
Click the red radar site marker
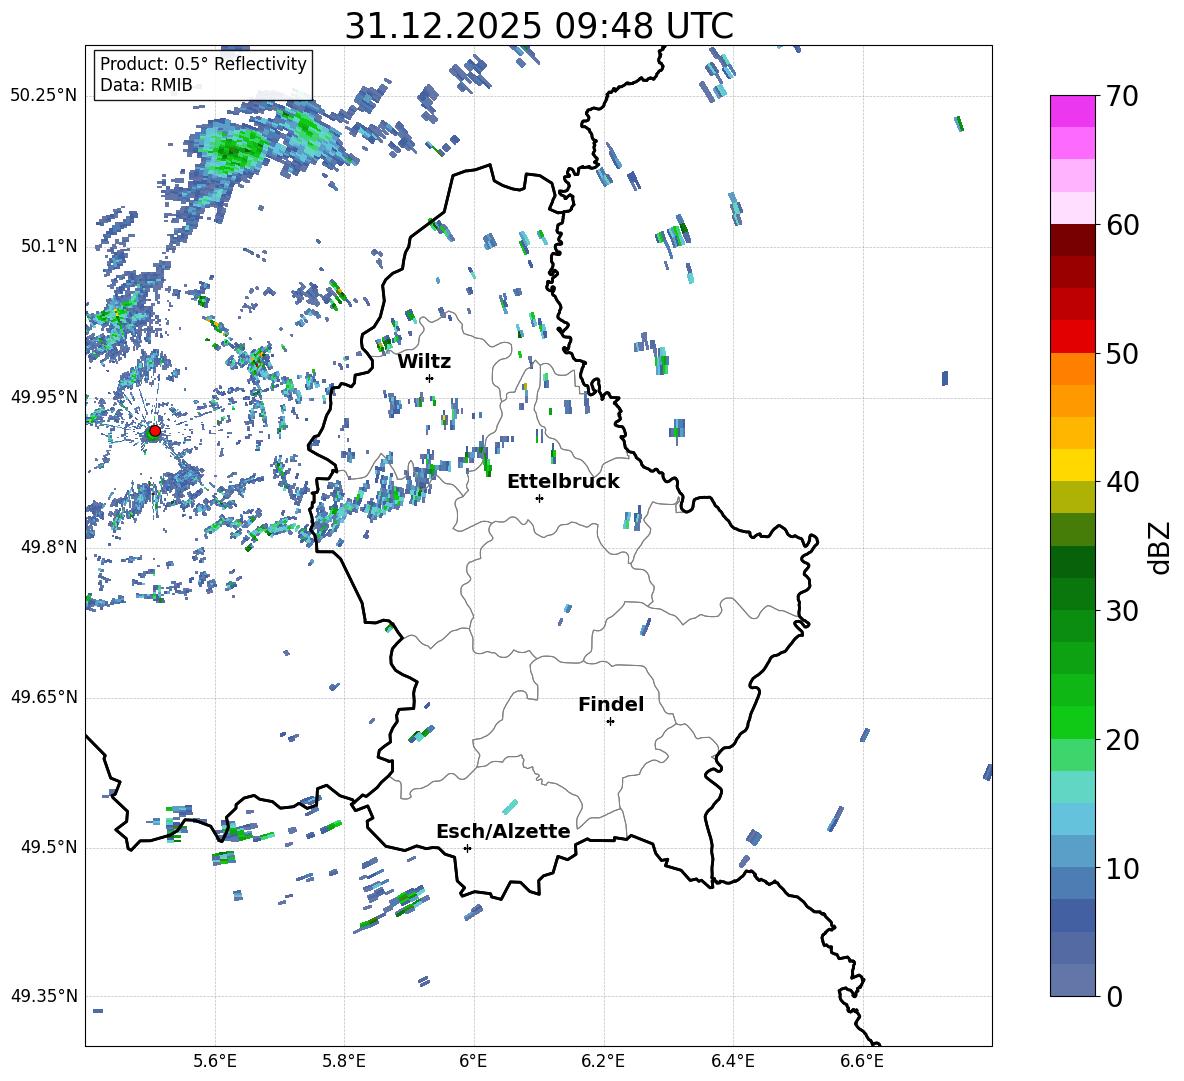pyautogui.click(x=155, y=431)
